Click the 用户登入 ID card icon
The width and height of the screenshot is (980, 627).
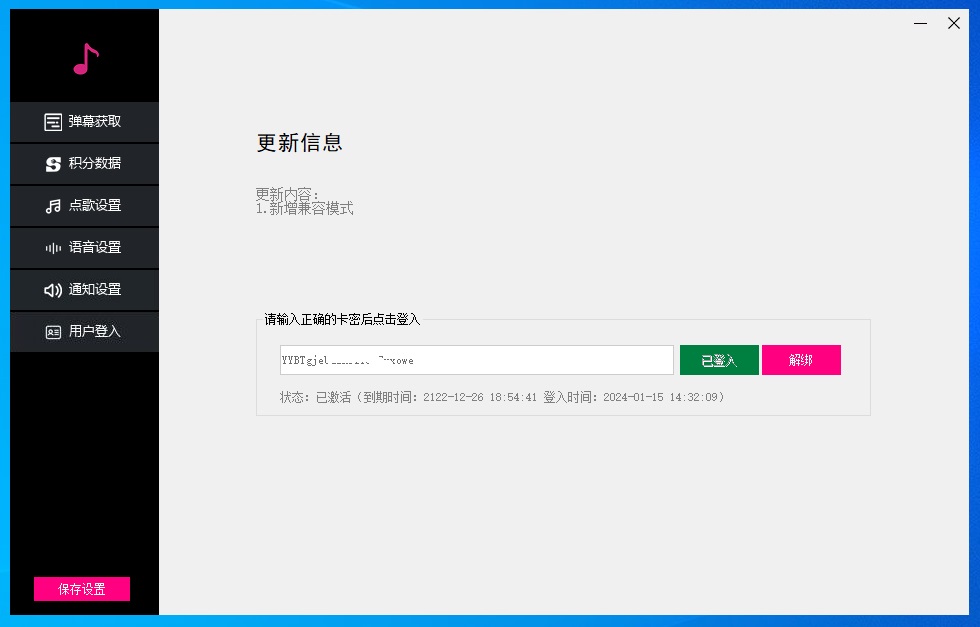pyautogui.click(x=53, y=332)
